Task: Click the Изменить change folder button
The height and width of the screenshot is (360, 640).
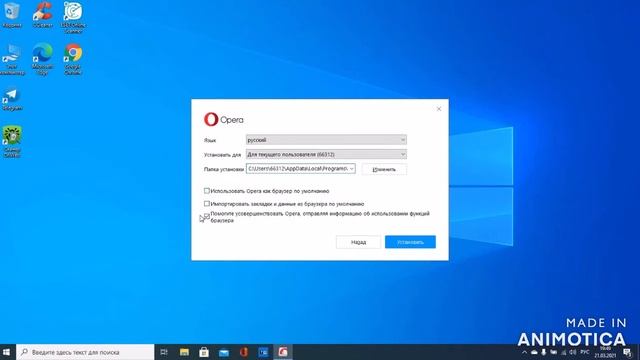Action: pos(384,169)
